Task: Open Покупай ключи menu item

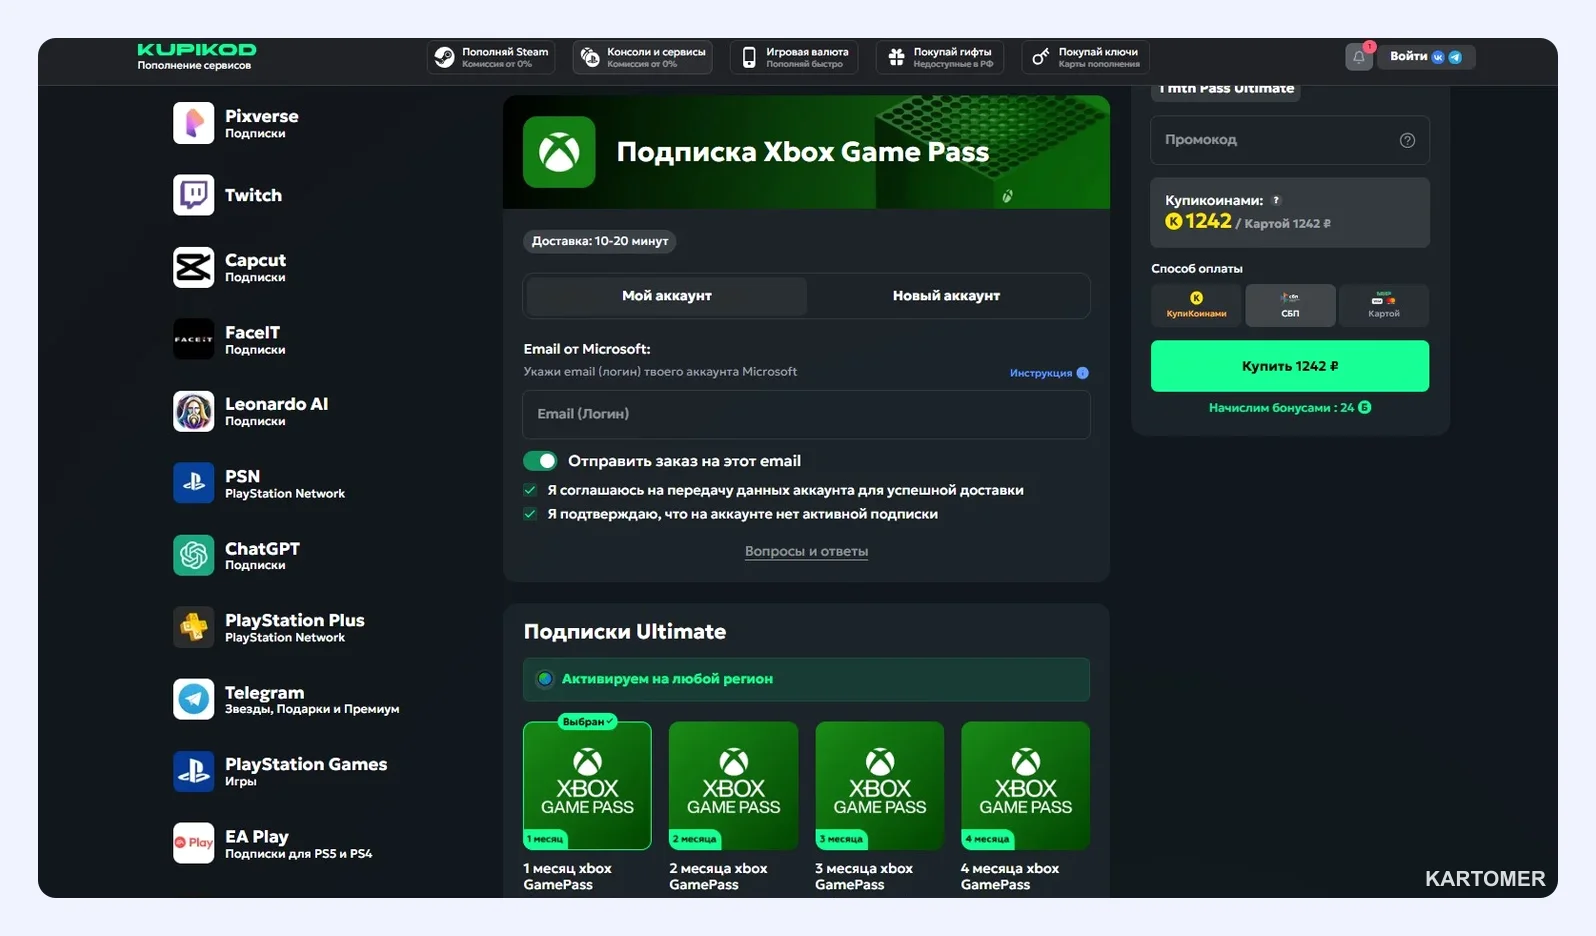Action: [1086, 57]
